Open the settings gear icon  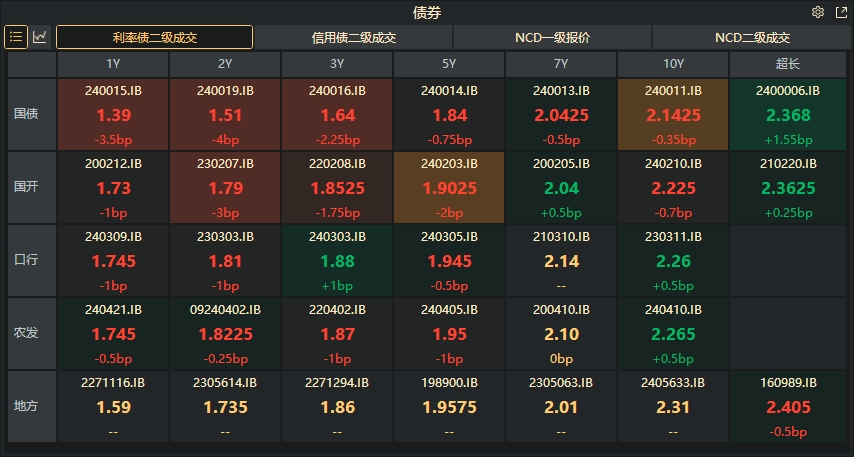point(818,13)
